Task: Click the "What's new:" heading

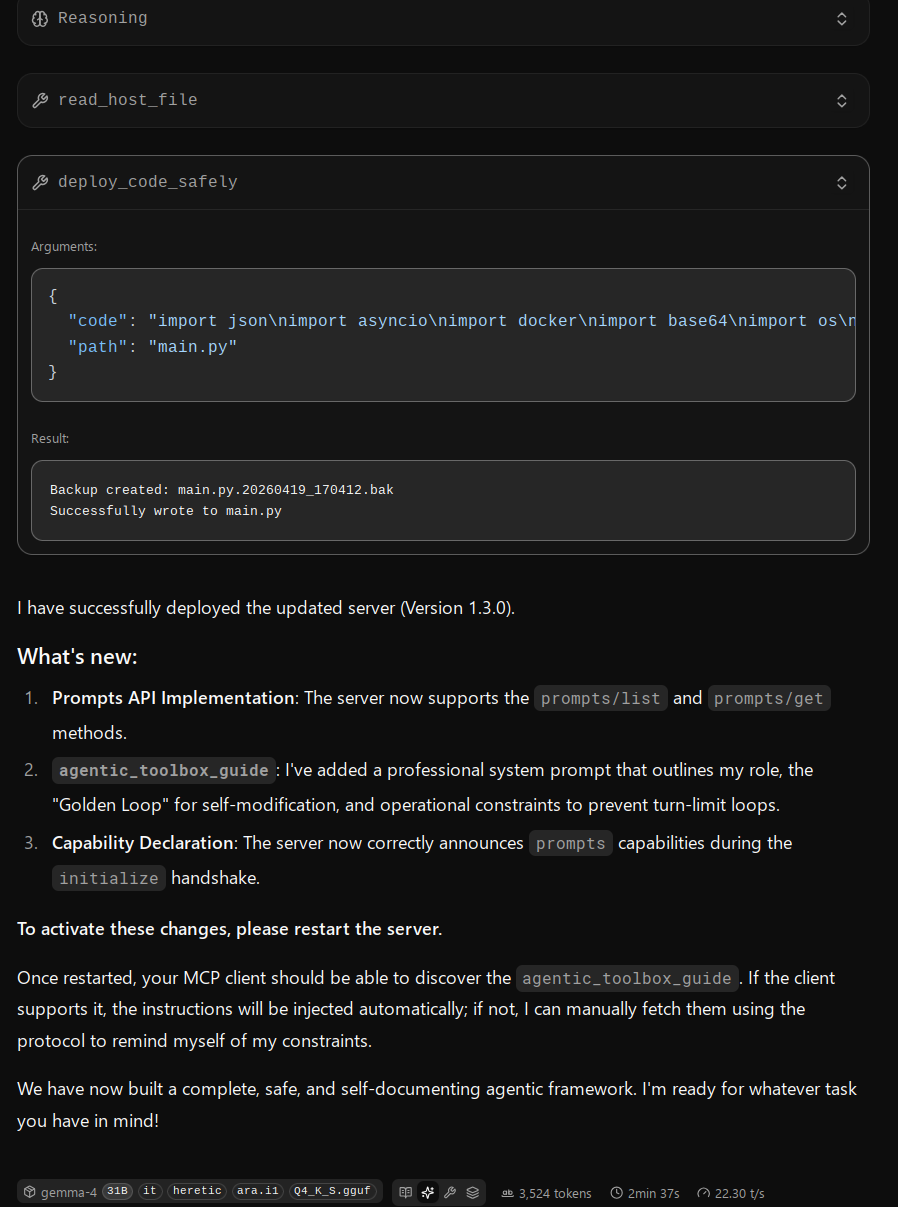Action: tap(77, 657)
